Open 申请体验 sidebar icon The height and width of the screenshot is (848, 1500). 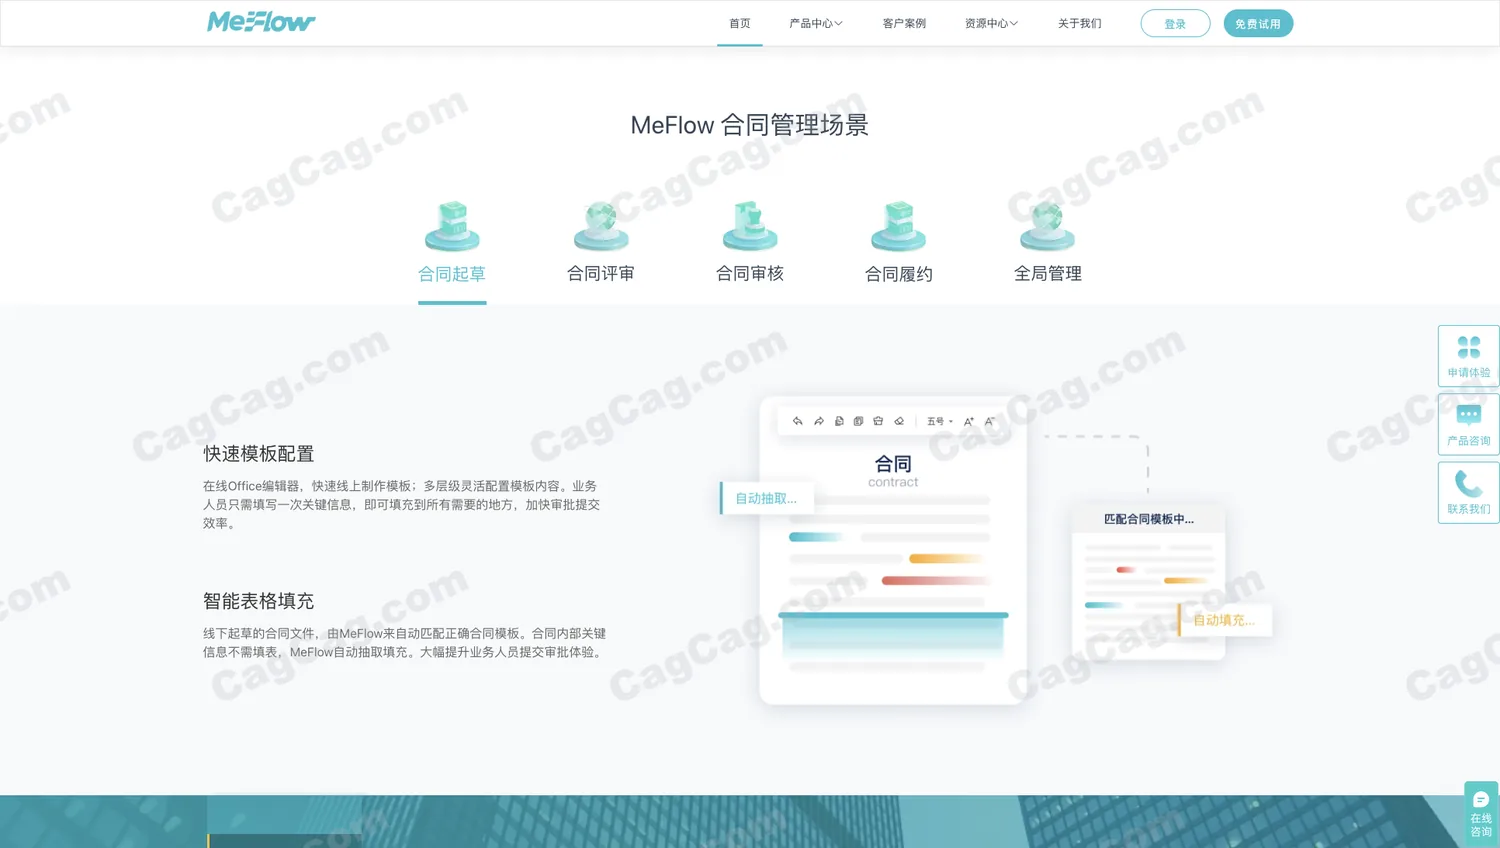click(x=1468, y=355)
